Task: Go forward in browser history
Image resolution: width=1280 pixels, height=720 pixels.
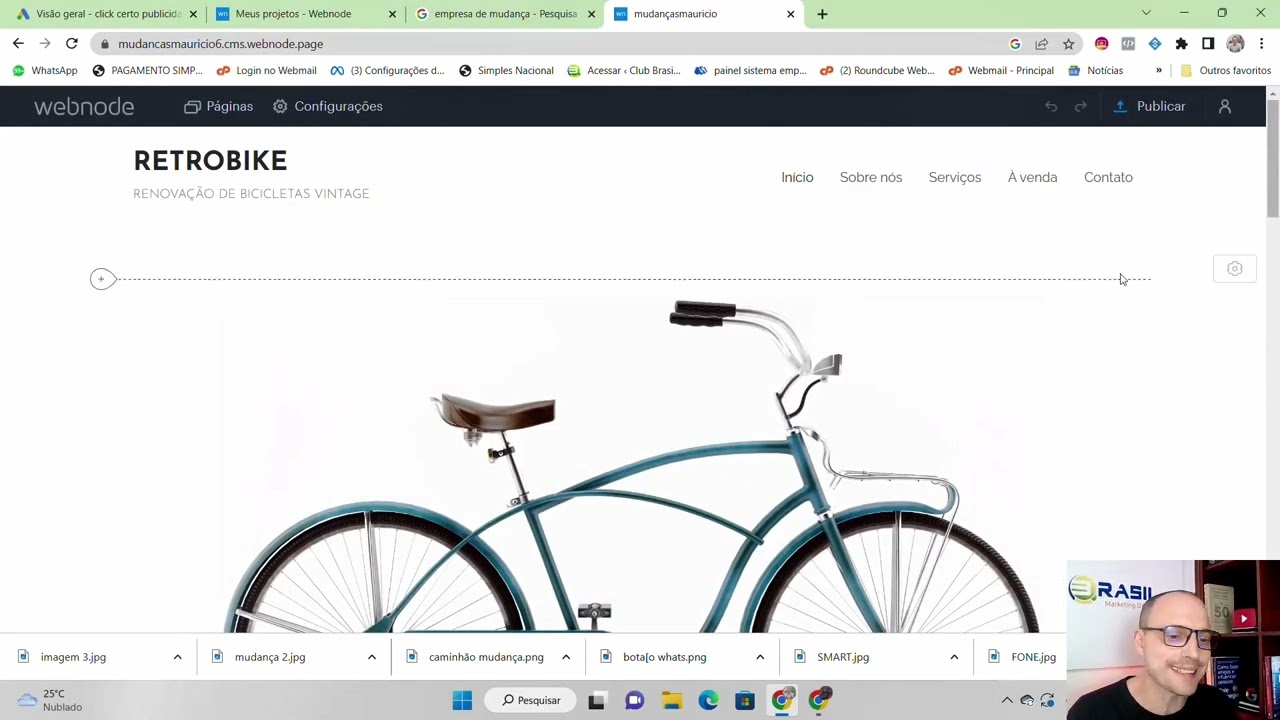Action: click(x=45, y=44)
